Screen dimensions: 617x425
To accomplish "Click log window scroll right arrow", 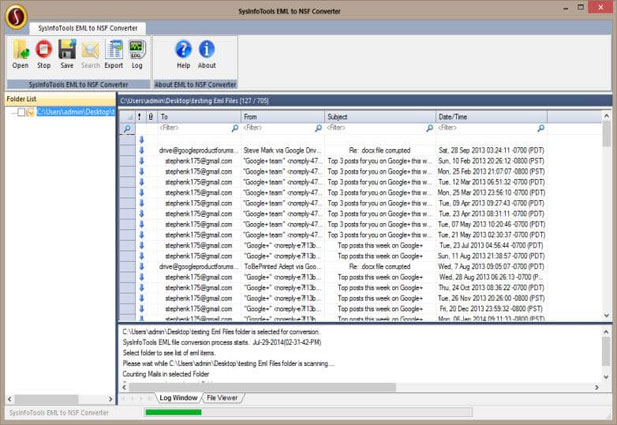I will [597, 387].
